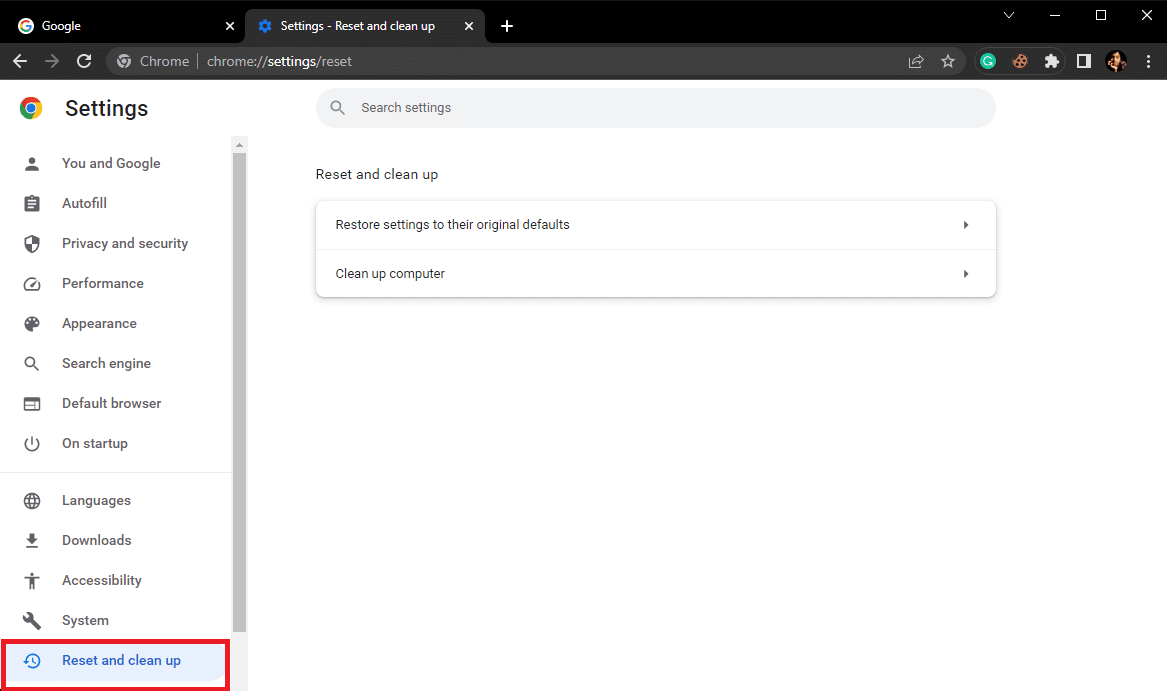Click the sidebar scrollbar up arrow
This screenshot has height=691, width=1167.
point(239,145)
